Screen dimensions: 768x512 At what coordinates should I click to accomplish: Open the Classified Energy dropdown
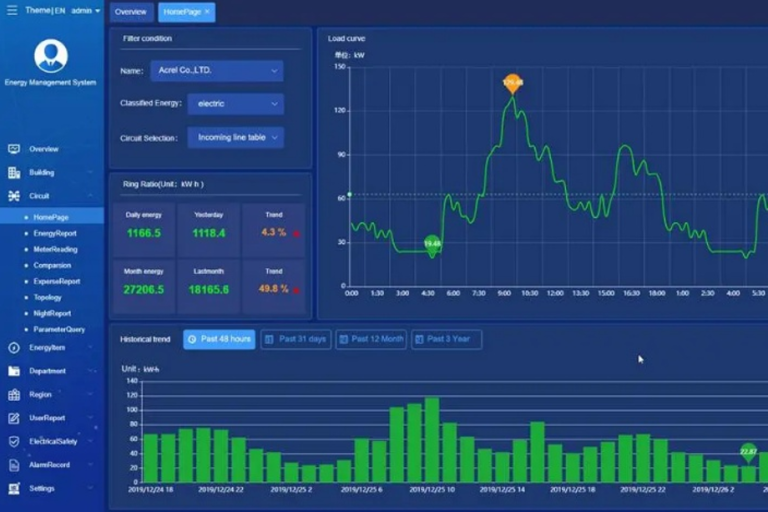coord(235,104)
